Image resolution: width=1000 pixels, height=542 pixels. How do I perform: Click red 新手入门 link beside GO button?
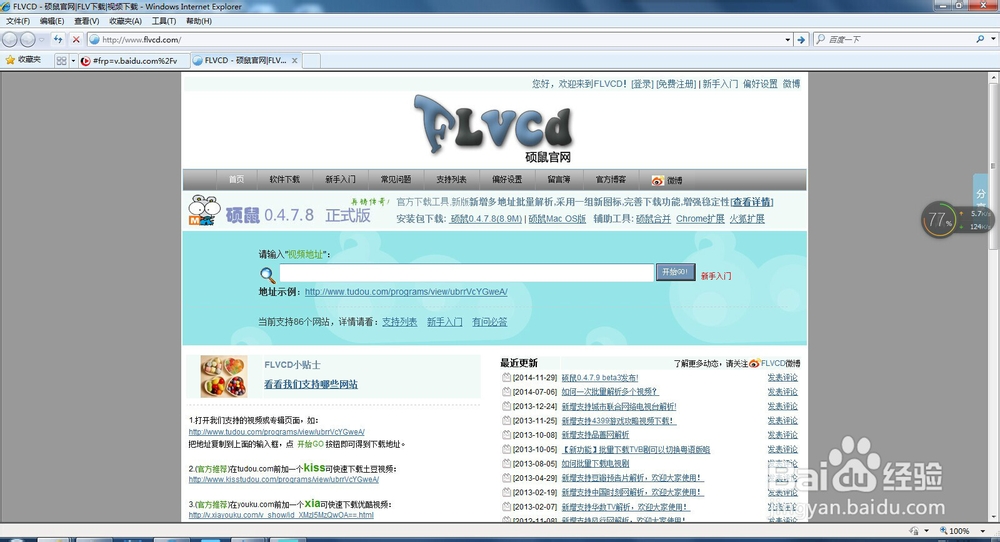coord(716,276)
